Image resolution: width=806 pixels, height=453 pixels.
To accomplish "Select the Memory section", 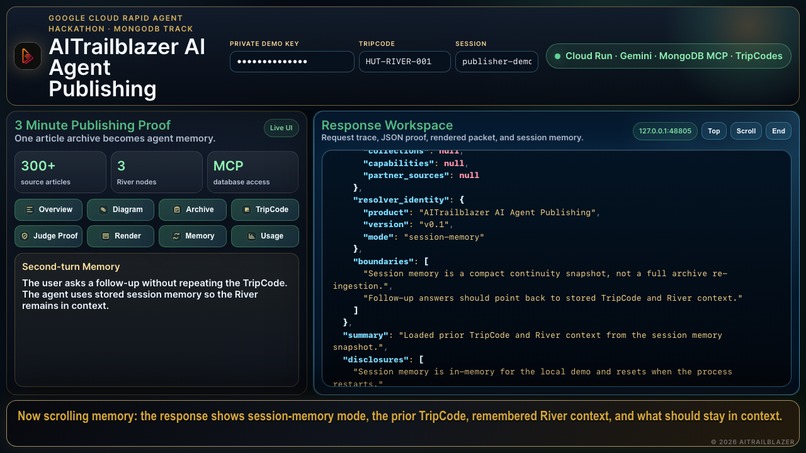I will point(192,236).
